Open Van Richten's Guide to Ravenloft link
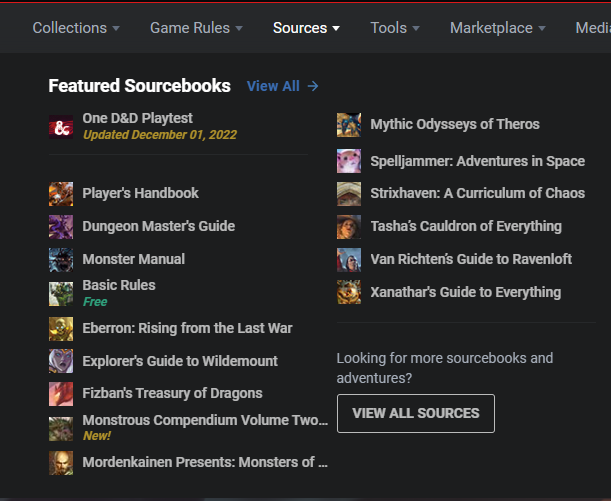The height and width of the screenshot is (501, 611). coord(471,259)
